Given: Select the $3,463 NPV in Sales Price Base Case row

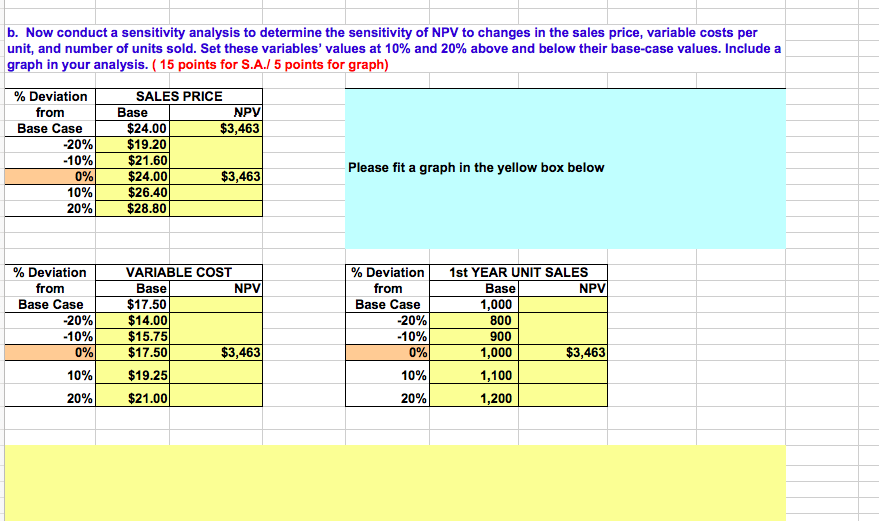Looking at the screenshot, I should click(216, 128).
